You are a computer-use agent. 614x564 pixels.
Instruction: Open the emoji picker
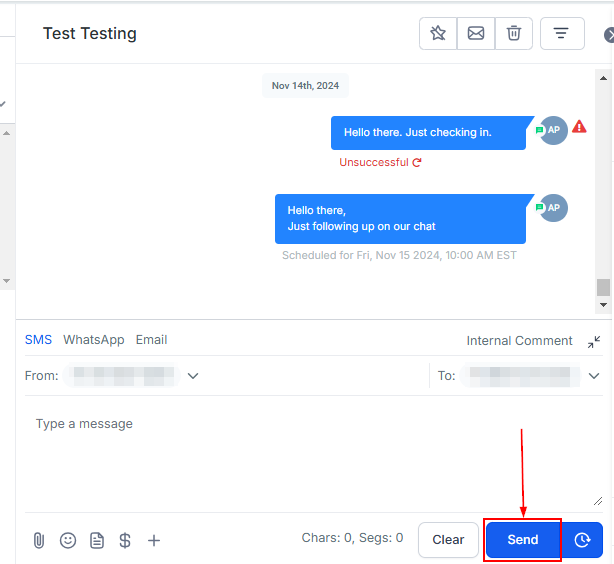68,540
